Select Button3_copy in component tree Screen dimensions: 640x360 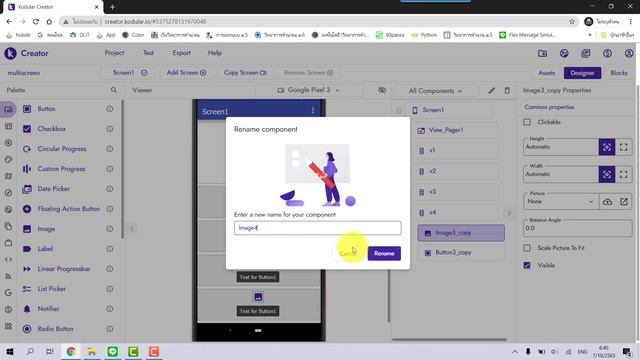pos(461,253)
